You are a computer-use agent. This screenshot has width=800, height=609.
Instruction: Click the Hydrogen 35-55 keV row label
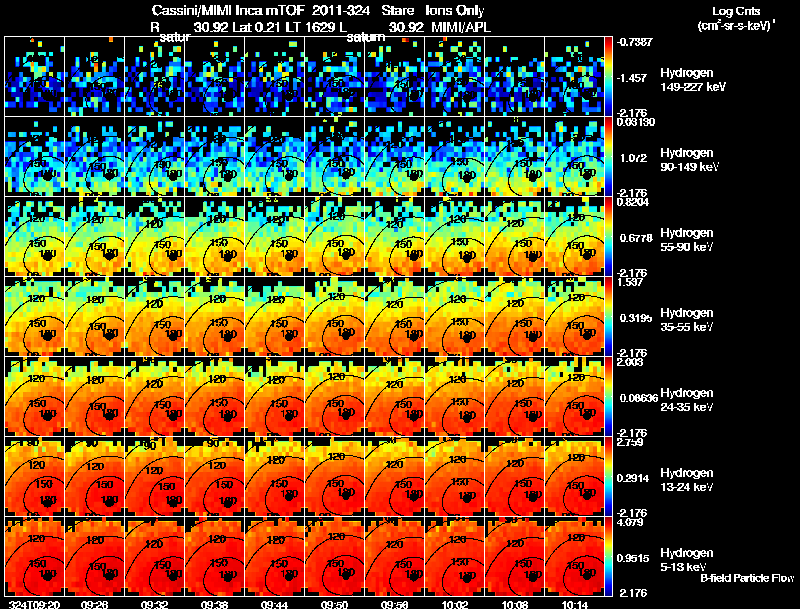click(x=687, y=320)
